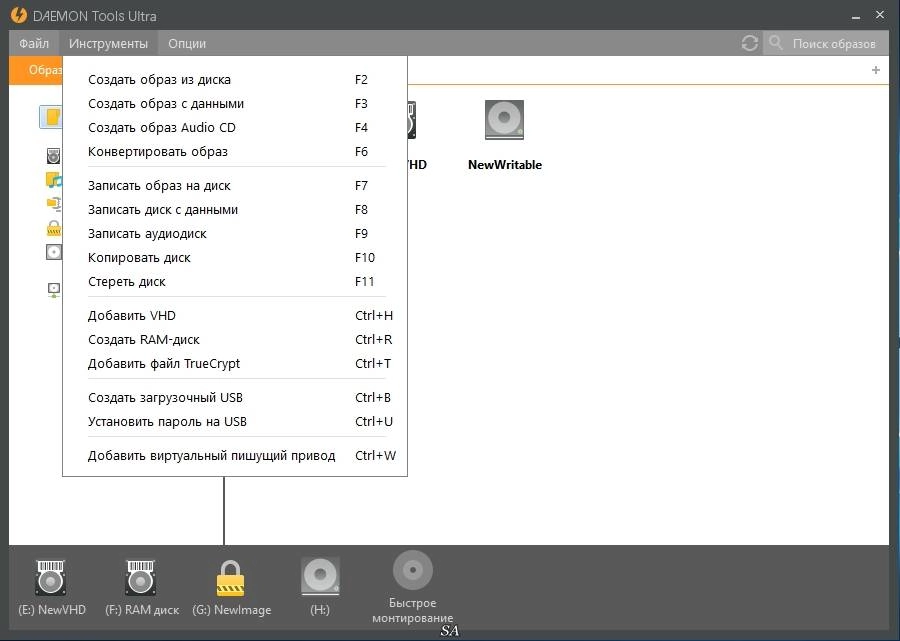Click the (E:) NewVHD virtual drive

pyautogui.click(x=52, y=587)
